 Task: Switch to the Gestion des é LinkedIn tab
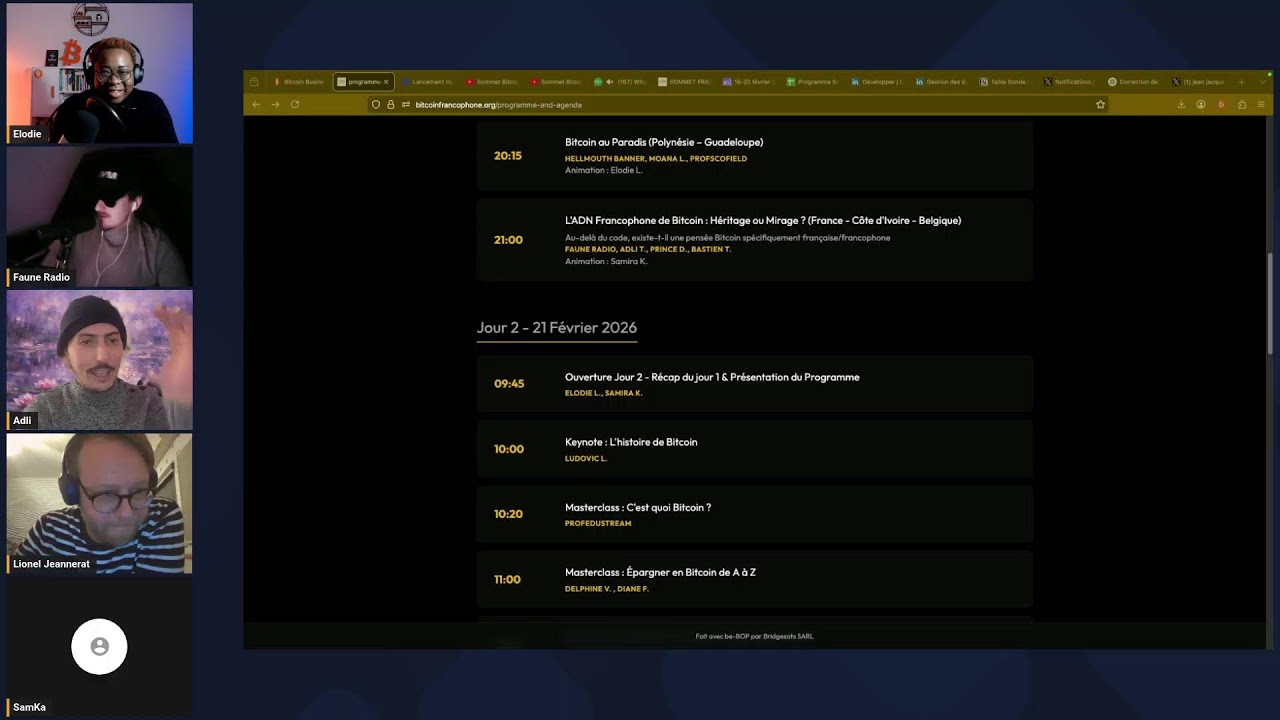[941, 82]
